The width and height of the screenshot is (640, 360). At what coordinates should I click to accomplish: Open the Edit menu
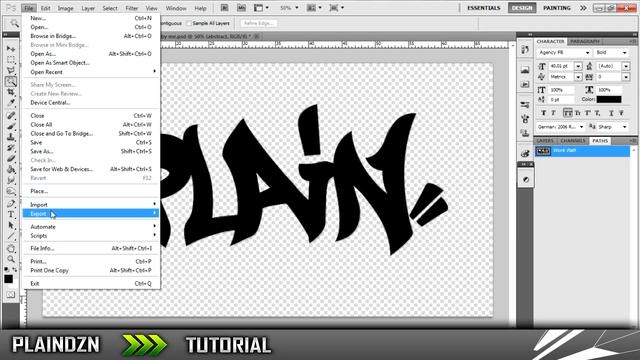coord(45,8)
